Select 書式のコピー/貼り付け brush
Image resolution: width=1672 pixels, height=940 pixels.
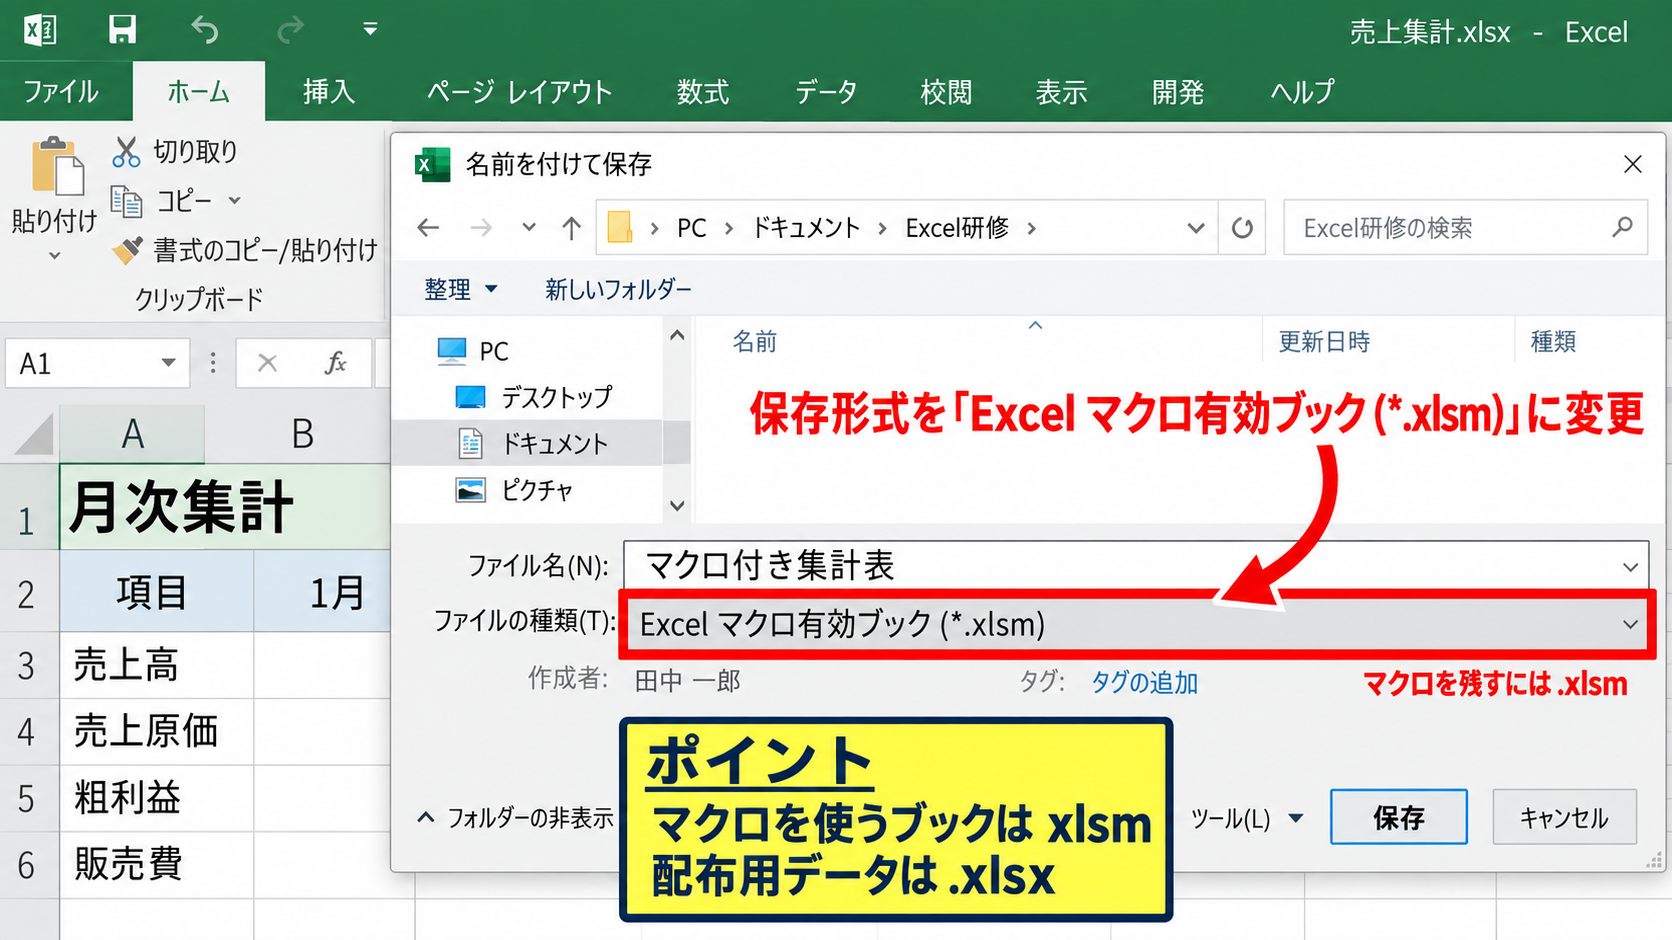click(x=127, y=250)
